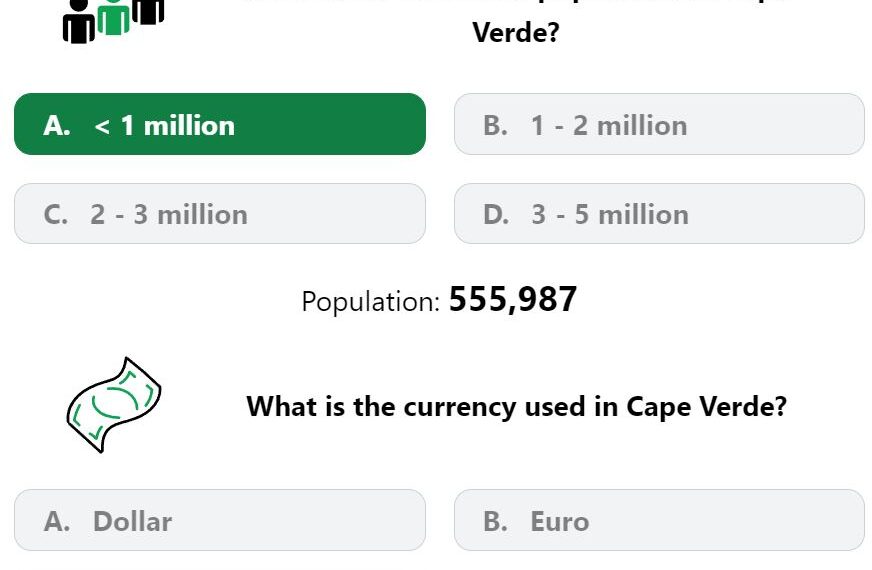The height and width of the screenshot is (570, 872).
Task: Choose the '1 - 2 million' option
Action: pyautogui.click(x=659, y=124)
